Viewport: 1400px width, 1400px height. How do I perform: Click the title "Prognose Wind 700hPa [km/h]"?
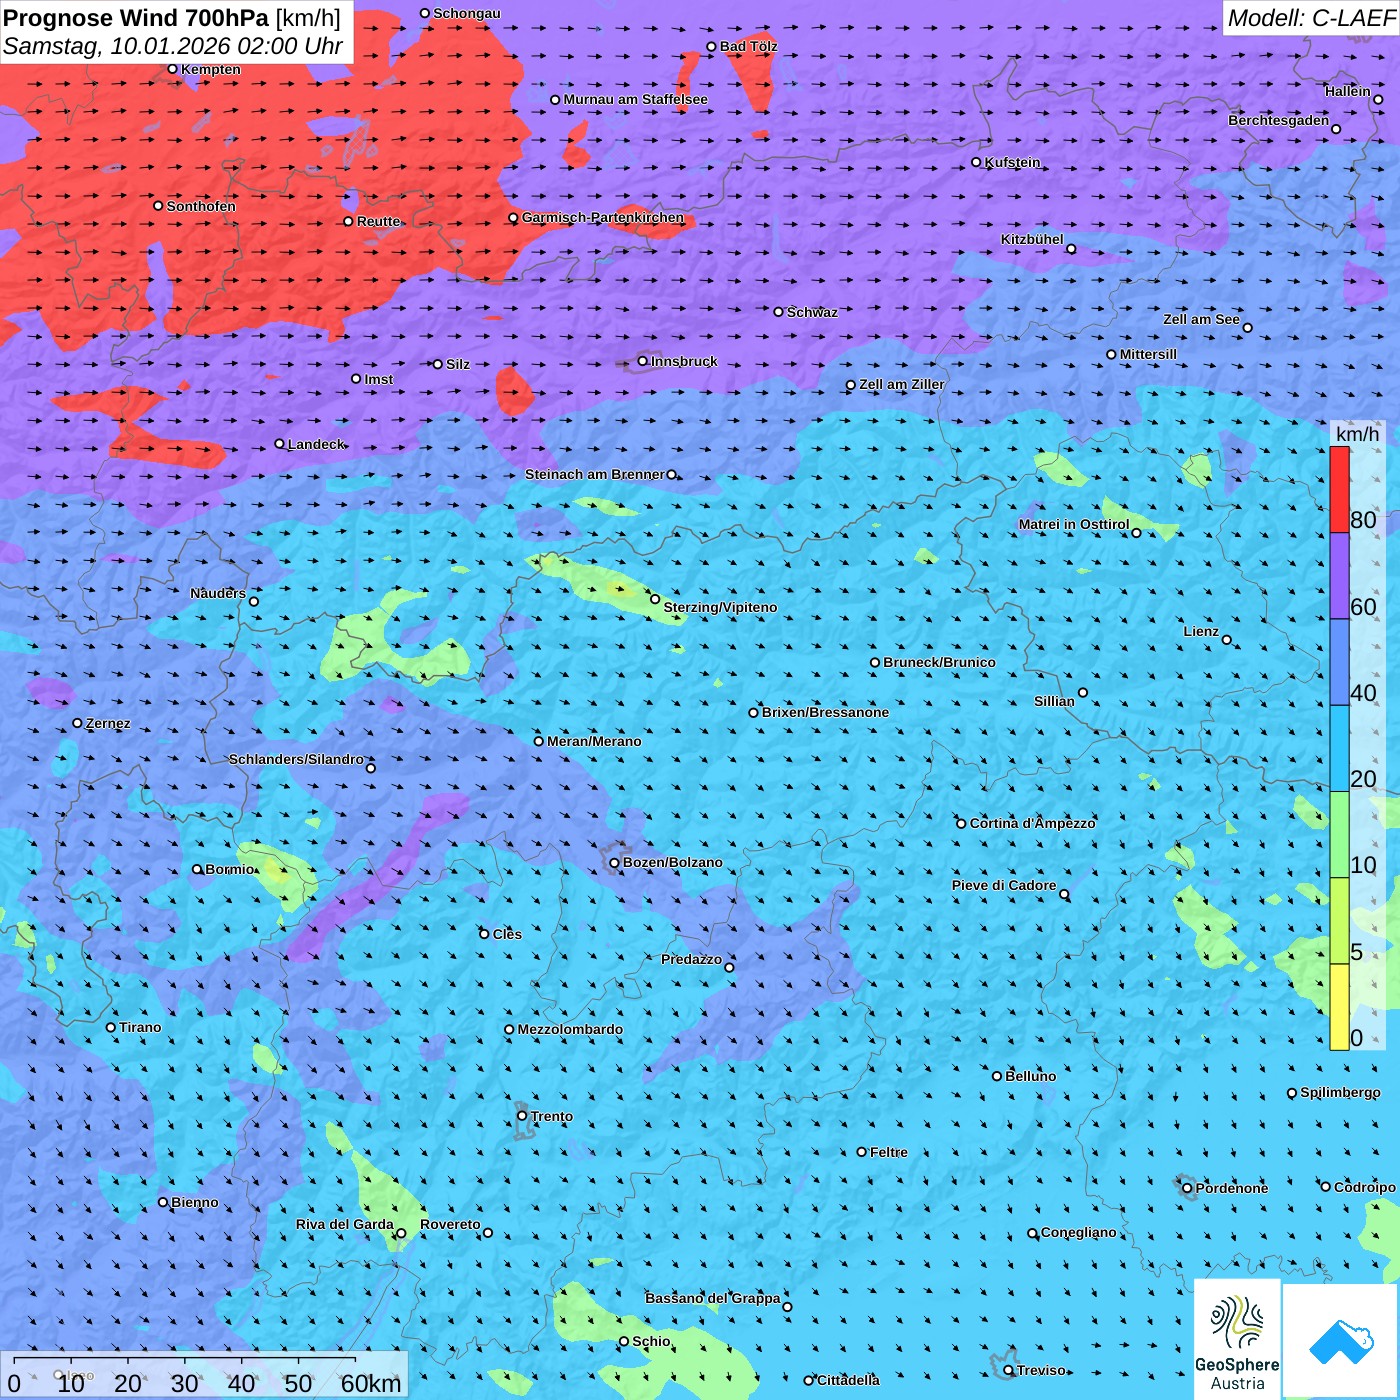(172, 18)
